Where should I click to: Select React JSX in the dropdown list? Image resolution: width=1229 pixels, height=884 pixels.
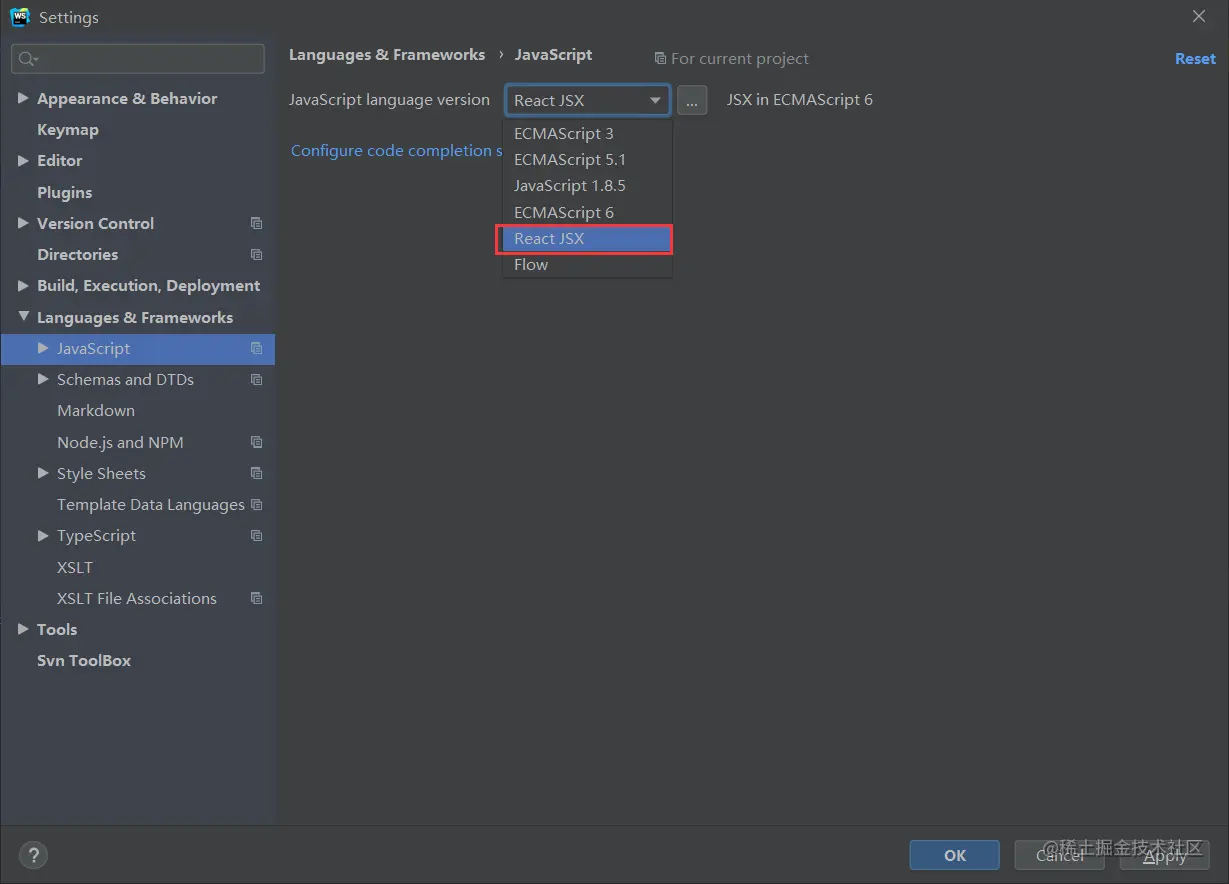coord(587,238)
